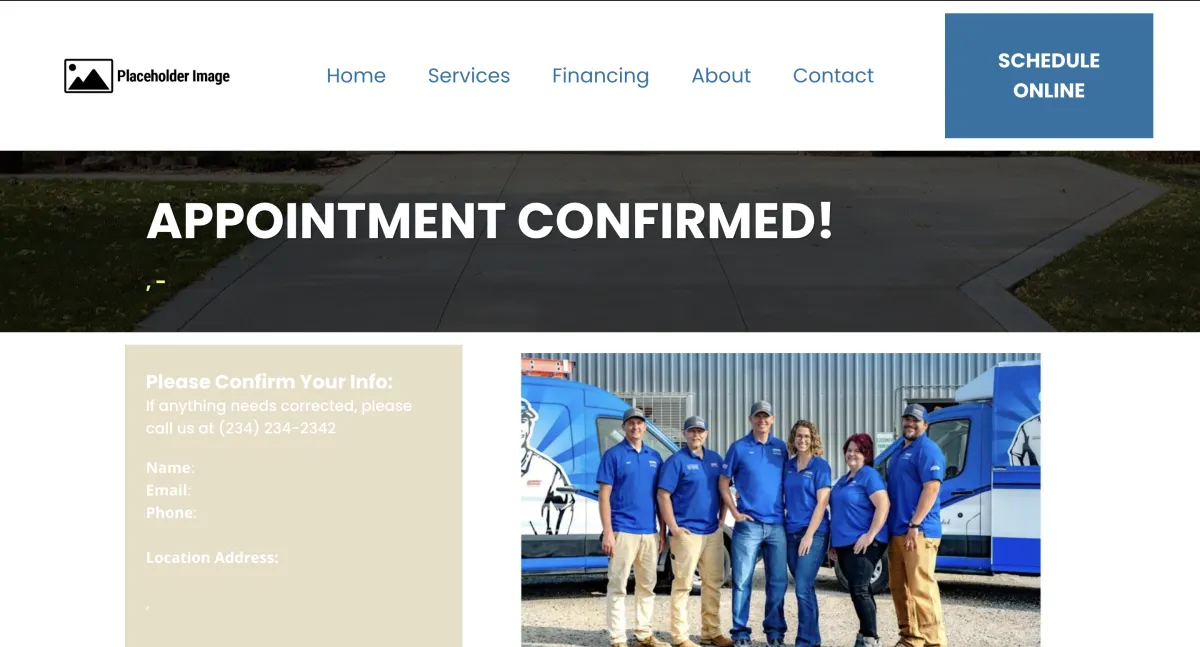This screenshot has height=647, width=1200.
Task: Click the woman in black pants in photo
Action: coord(857,540)
